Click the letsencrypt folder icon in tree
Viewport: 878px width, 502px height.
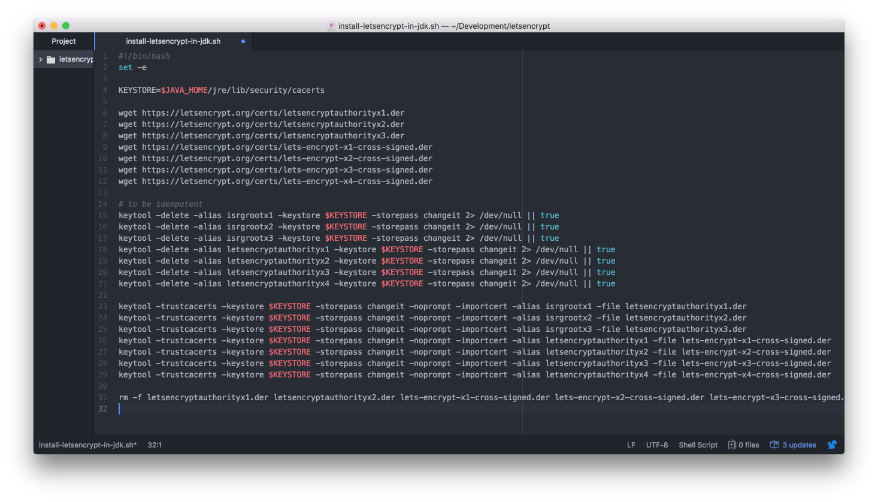[51, 60]
